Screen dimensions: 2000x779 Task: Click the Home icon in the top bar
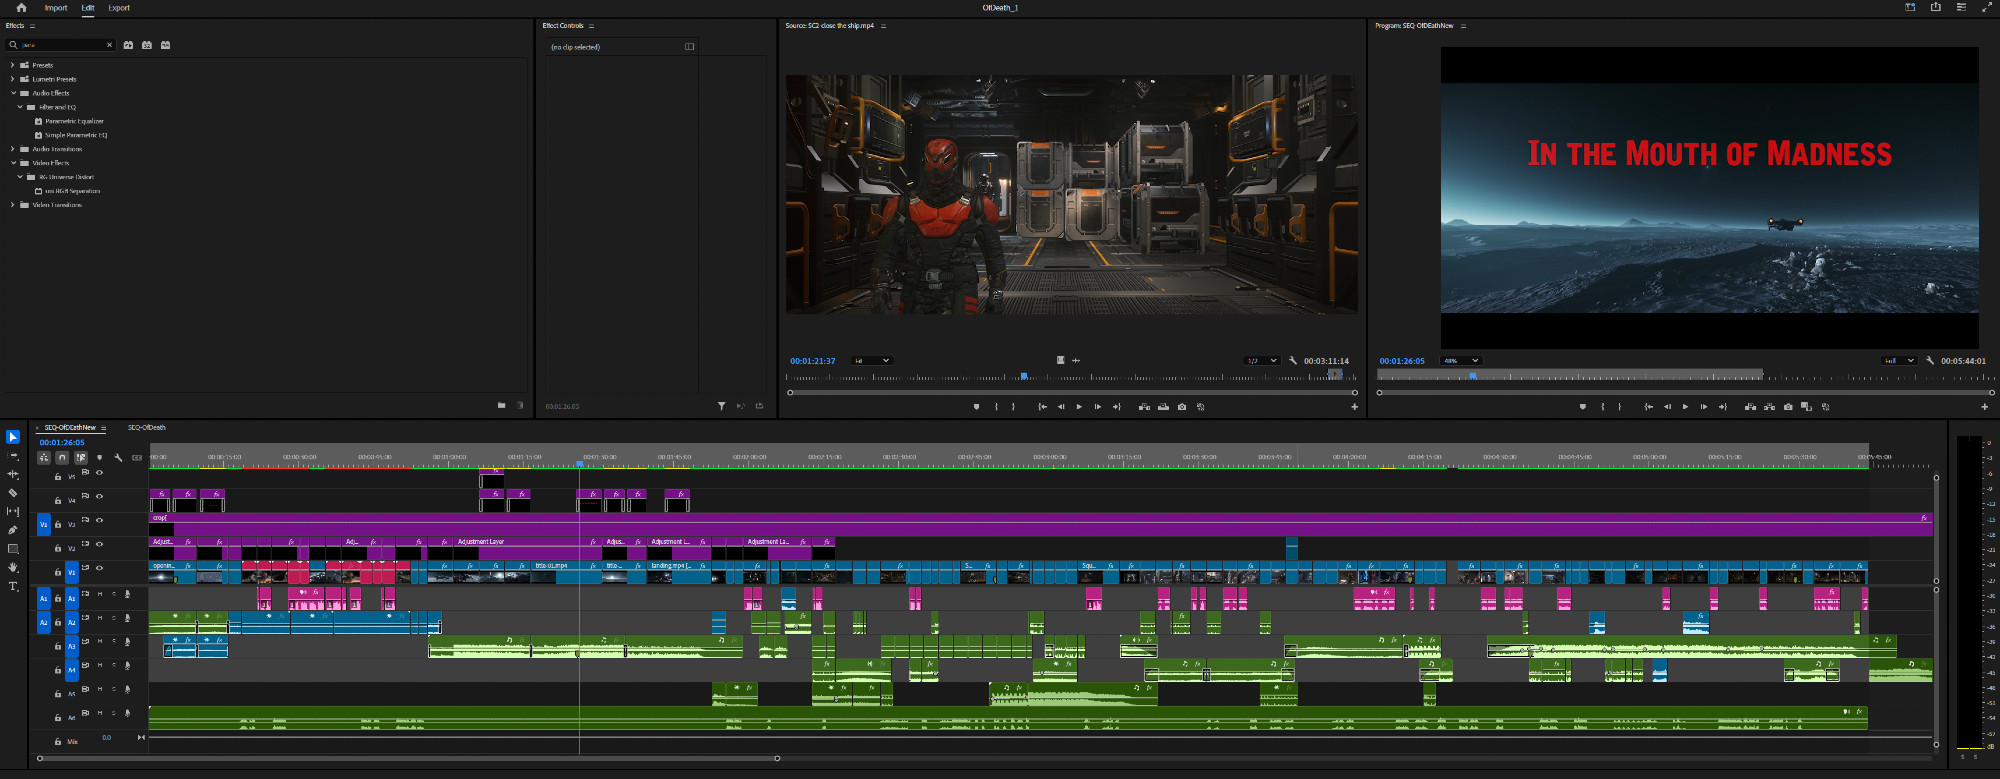pos(21,7)
